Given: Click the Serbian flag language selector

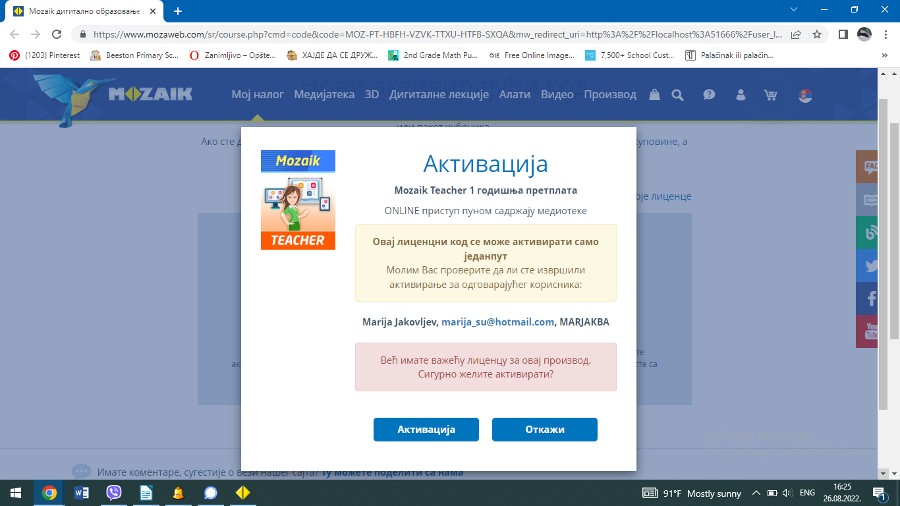Looking at the screenshot, I should click(x=805, y=95).
